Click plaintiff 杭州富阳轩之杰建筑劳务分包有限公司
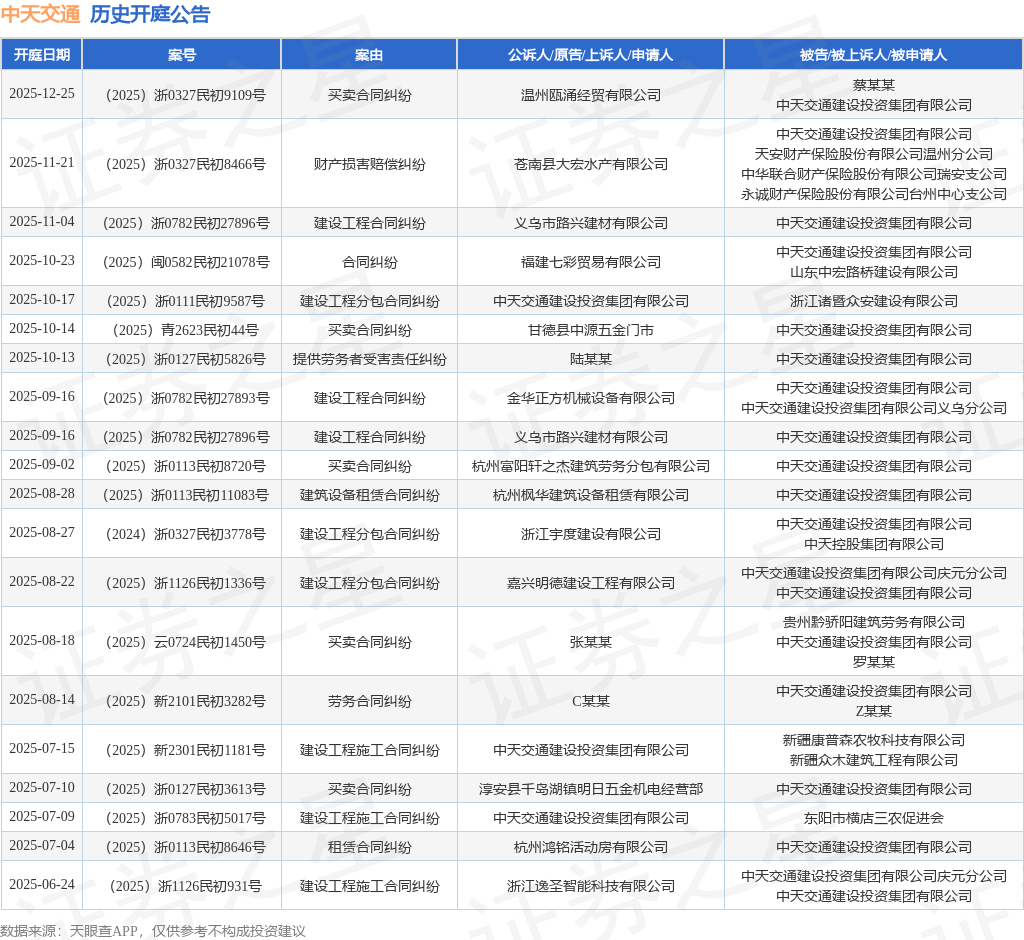 click(x=590, y=466)
